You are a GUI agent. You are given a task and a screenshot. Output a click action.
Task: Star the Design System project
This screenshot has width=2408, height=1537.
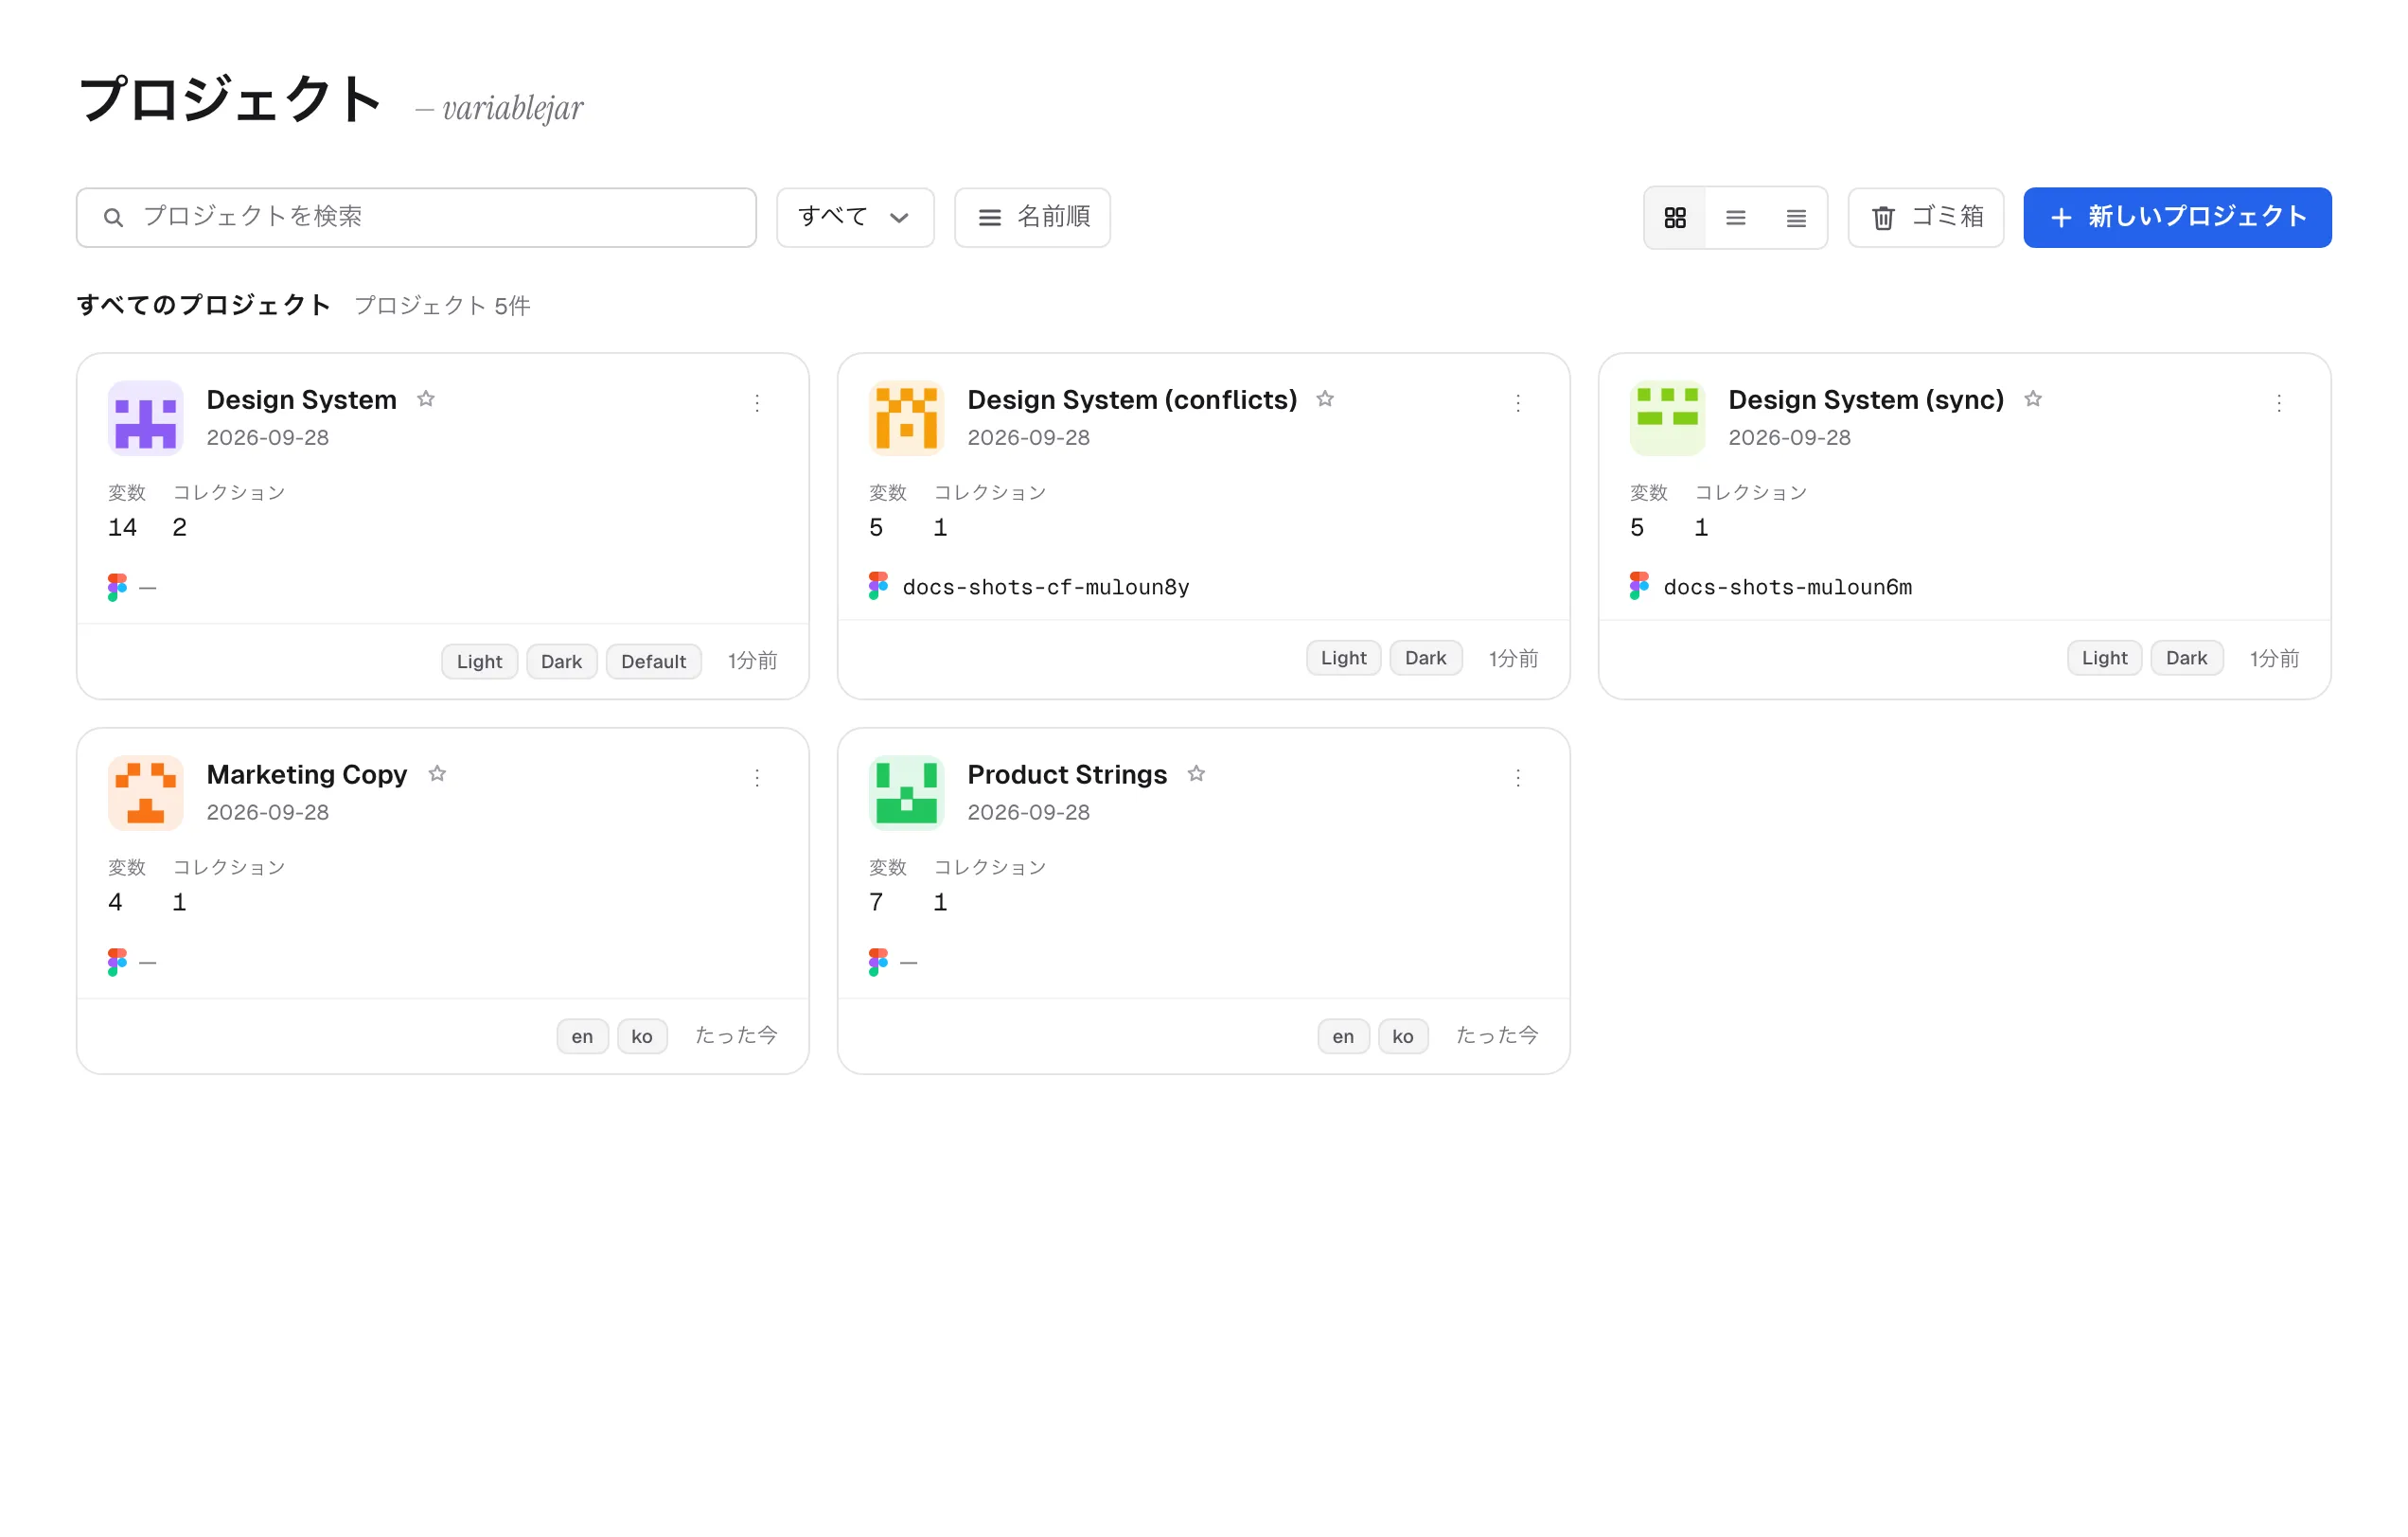426,399
